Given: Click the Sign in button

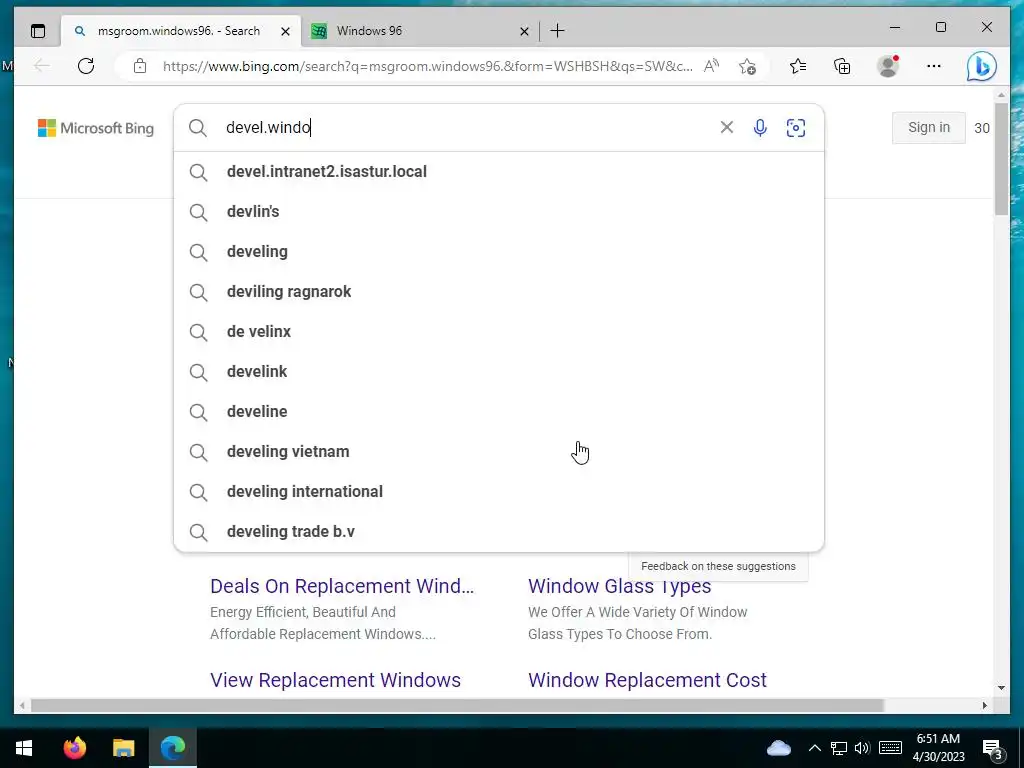Looking at the screenshot, I should 929,127.
